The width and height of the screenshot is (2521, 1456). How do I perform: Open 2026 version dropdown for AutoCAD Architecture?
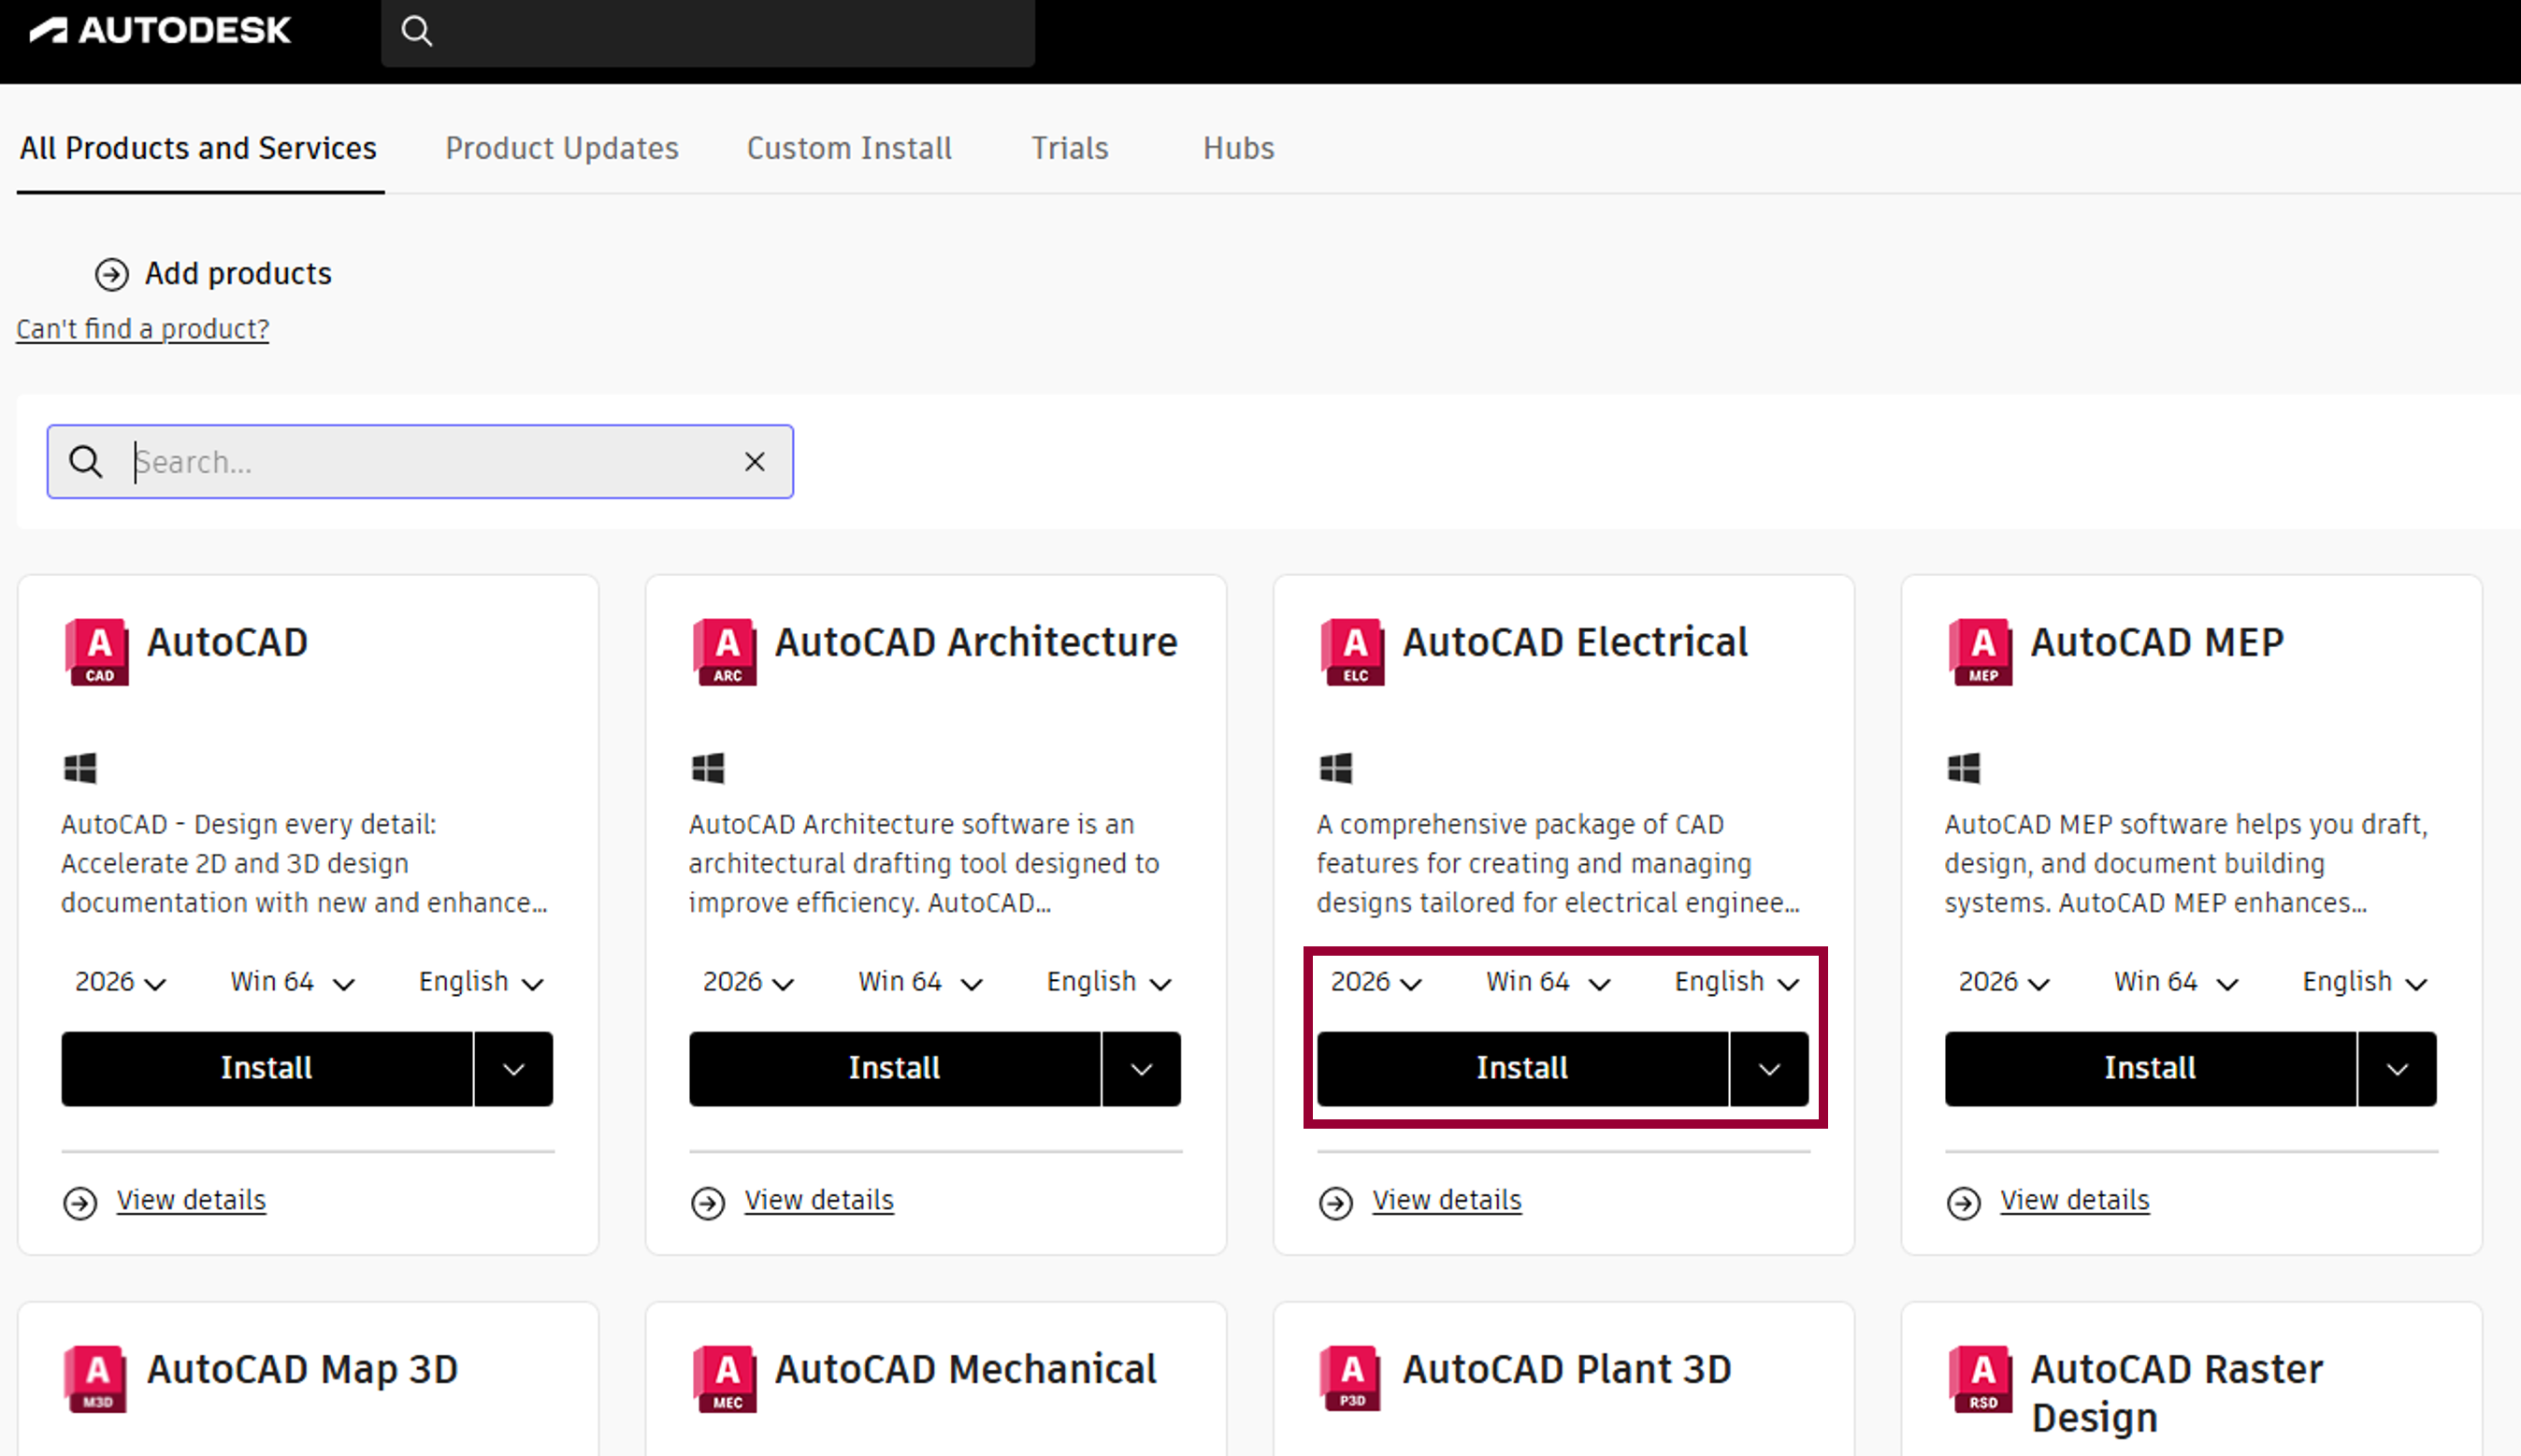(x=748, y=982)
